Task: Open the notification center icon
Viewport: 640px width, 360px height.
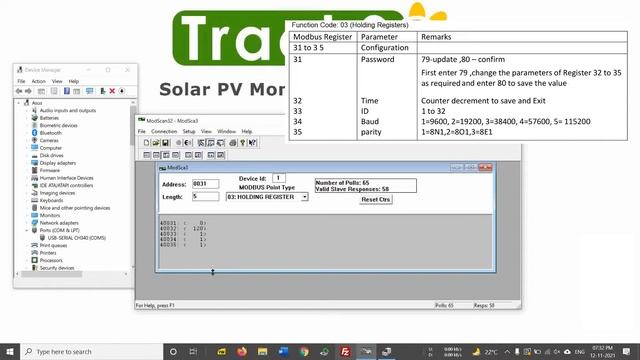Action: pyautogui.click(x=627, y=351)
